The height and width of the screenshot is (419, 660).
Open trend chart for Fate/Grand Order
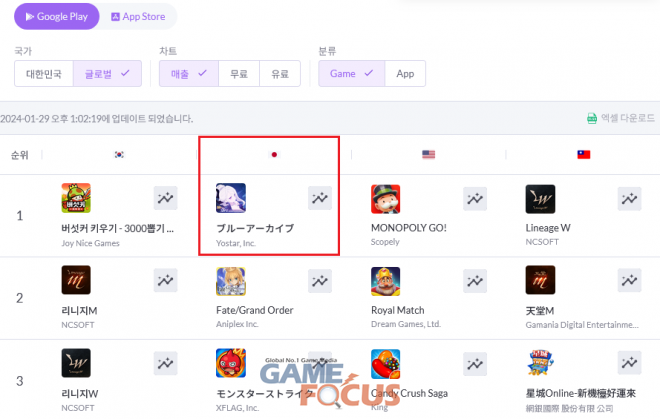pos(320,281)
